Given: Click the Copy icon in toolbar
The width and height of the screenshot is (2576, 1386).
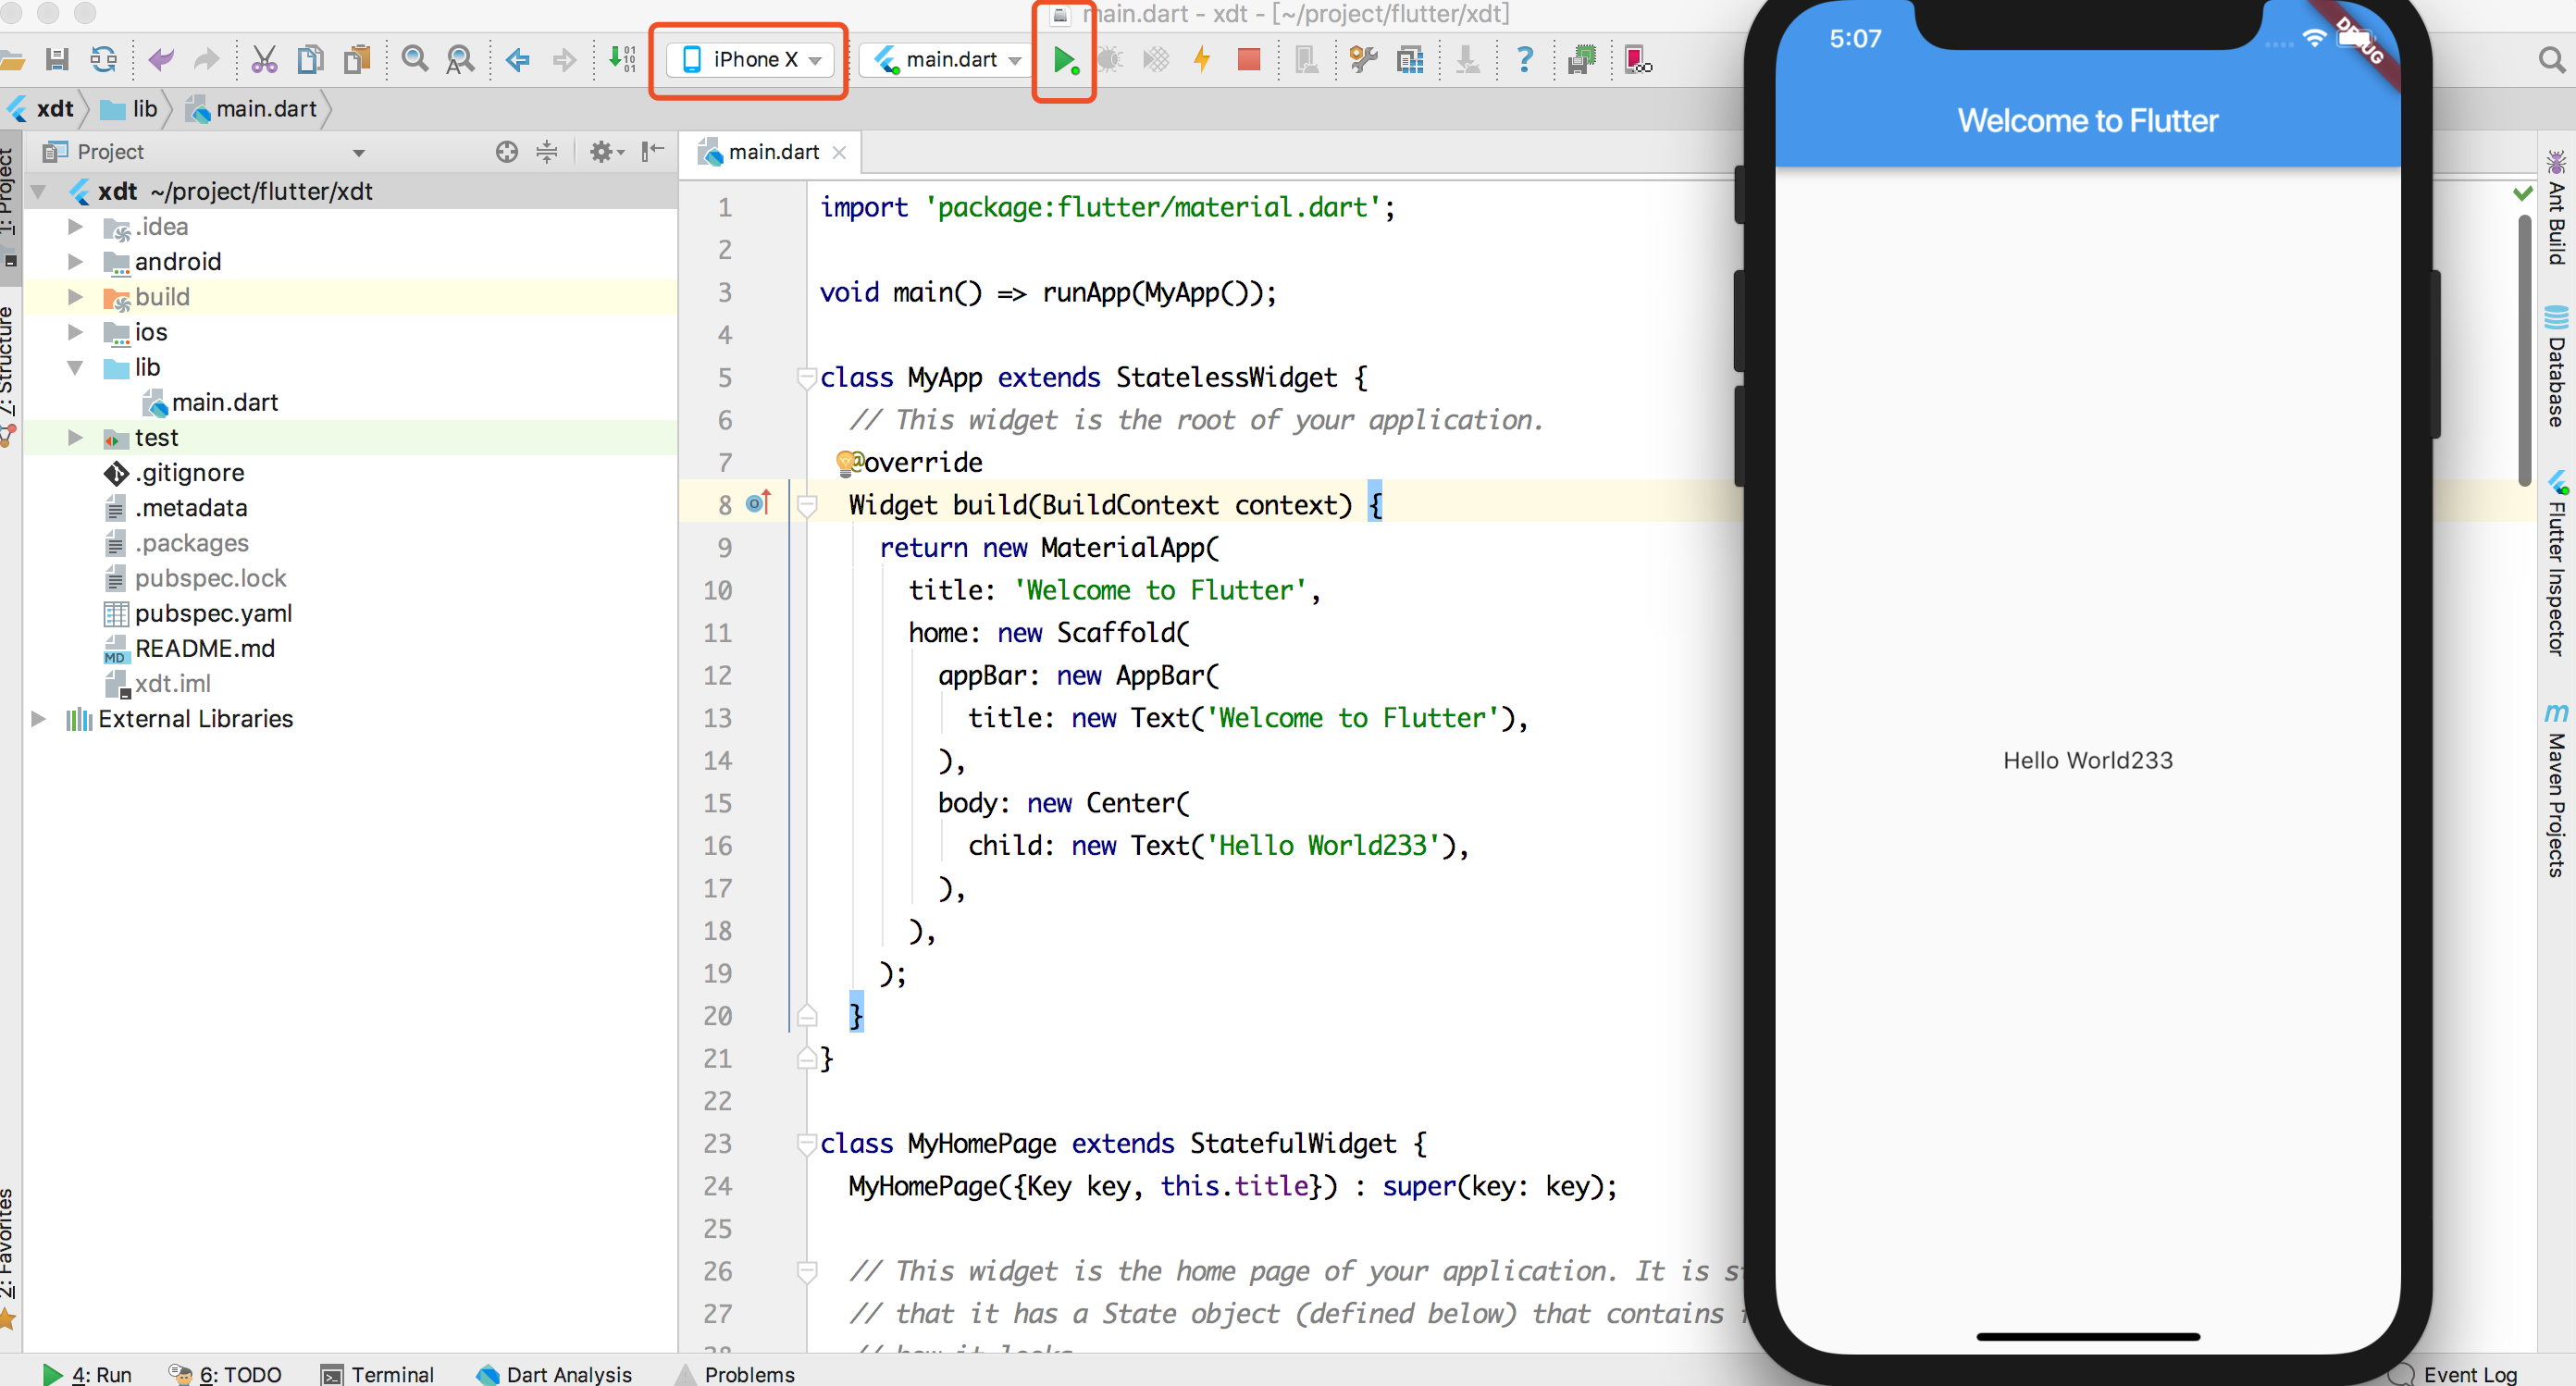Looking at the screenshot, I should coord(311,60).
